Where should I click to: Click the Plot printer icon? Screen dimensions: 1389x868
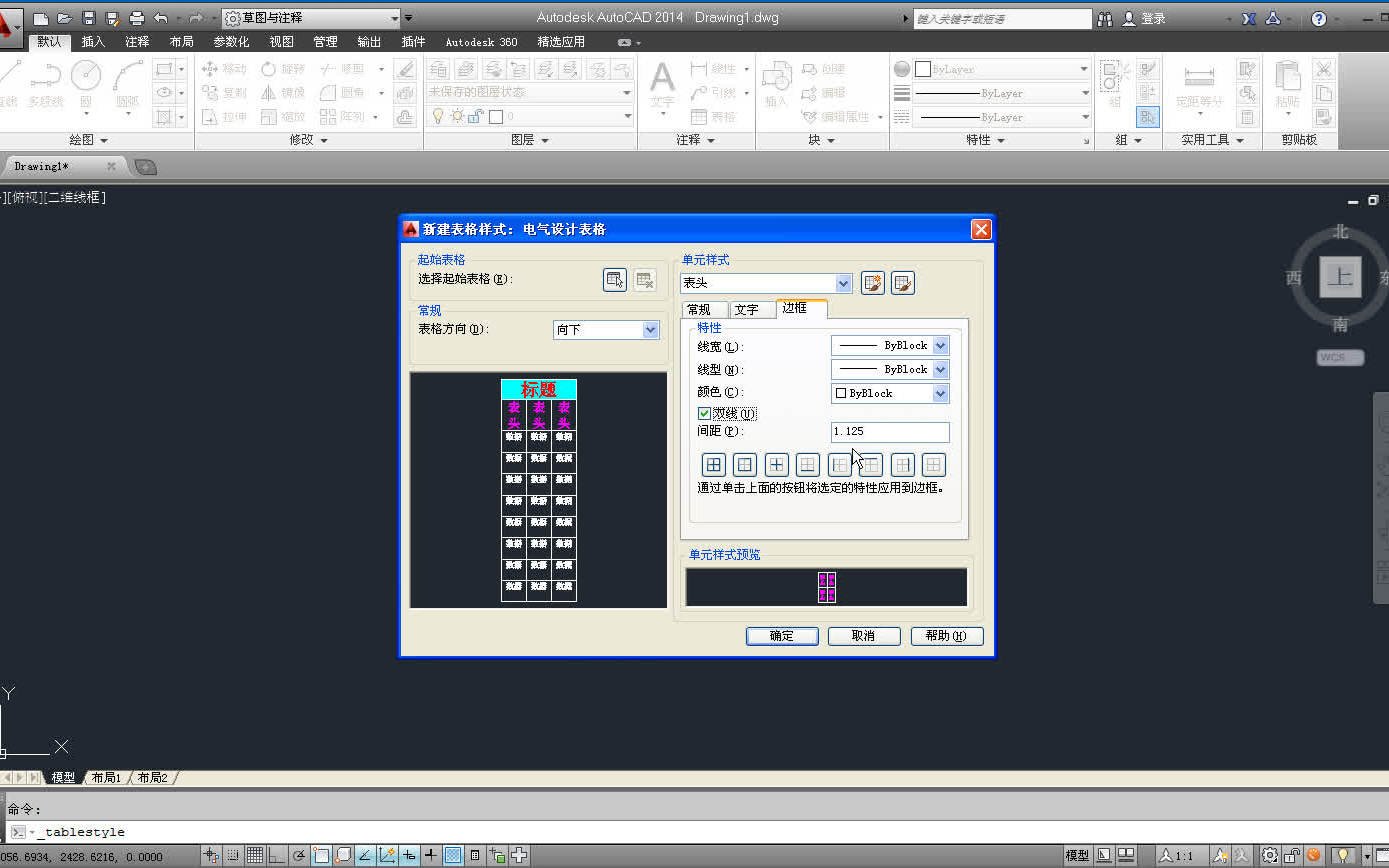coord(137,18)
